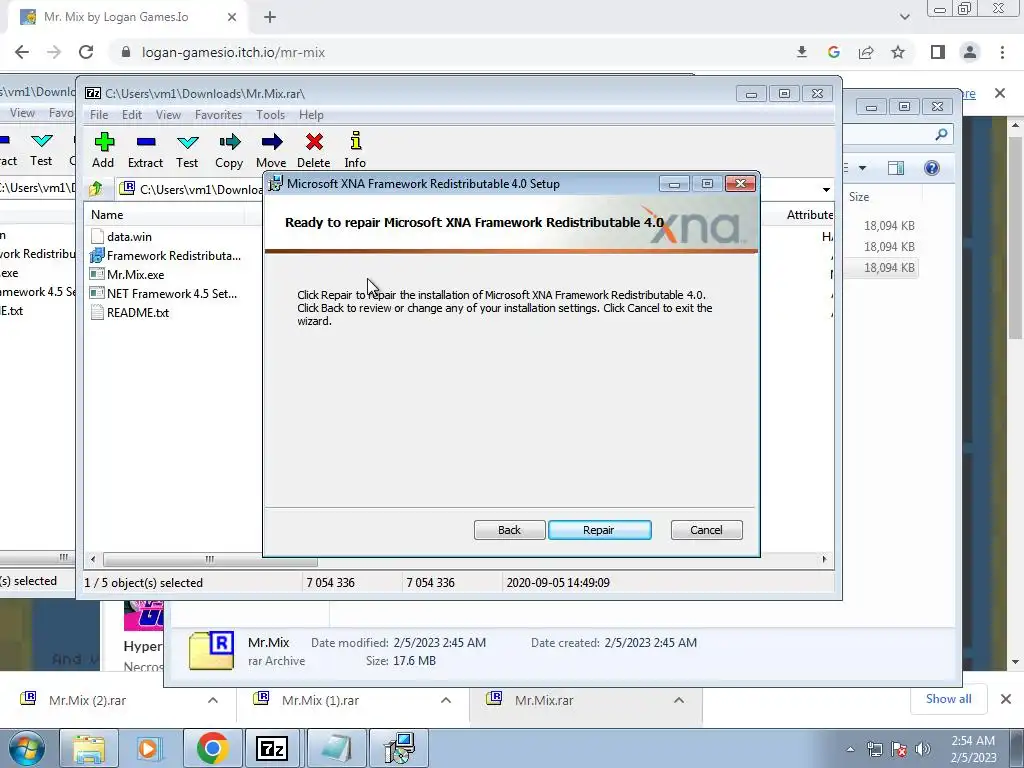
Task: Select Framework Redistributa... file entry
Action: point(166,255)
